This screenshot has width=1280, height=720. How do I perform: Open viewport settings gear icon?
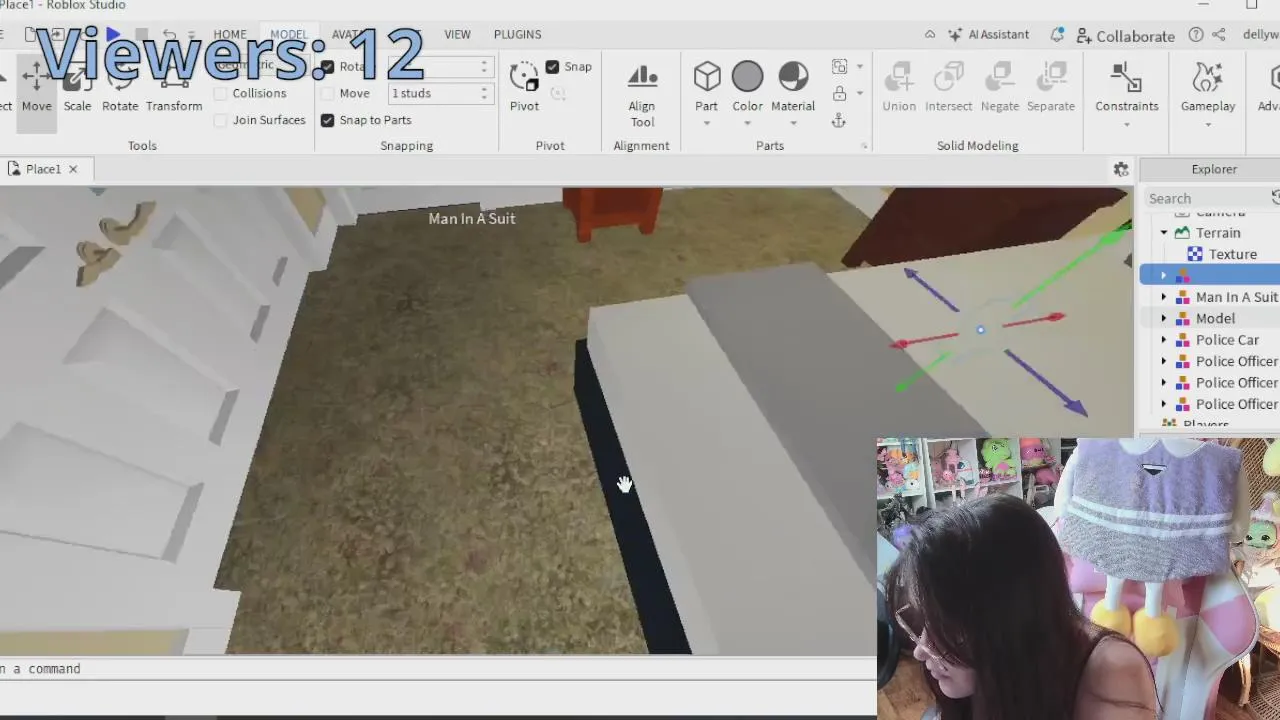[x=1121, y=169]
